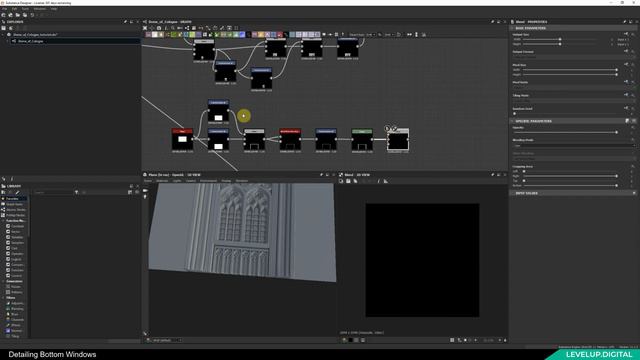This screenshot has width=640, height=360.
Task: Select FxMap Nodes in the Library
Action: [14, 215]
